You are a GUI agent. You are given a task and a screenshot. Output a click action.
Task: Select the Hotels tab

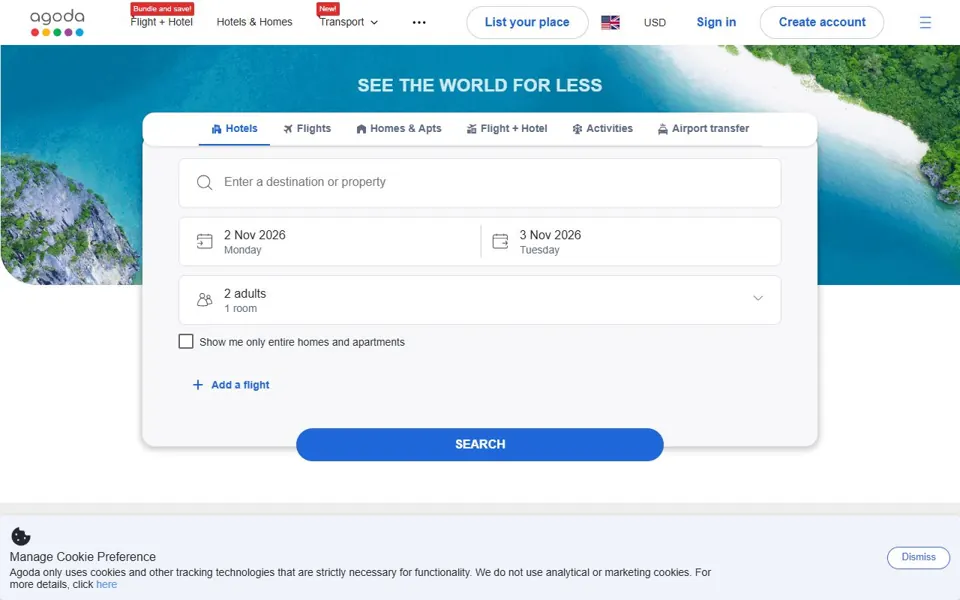234,129
